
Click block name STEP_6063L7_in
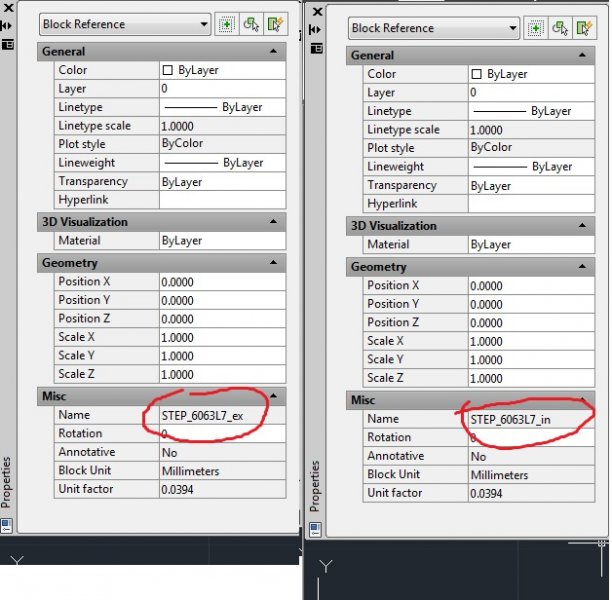pyautogui.click(x=511, y=419)
